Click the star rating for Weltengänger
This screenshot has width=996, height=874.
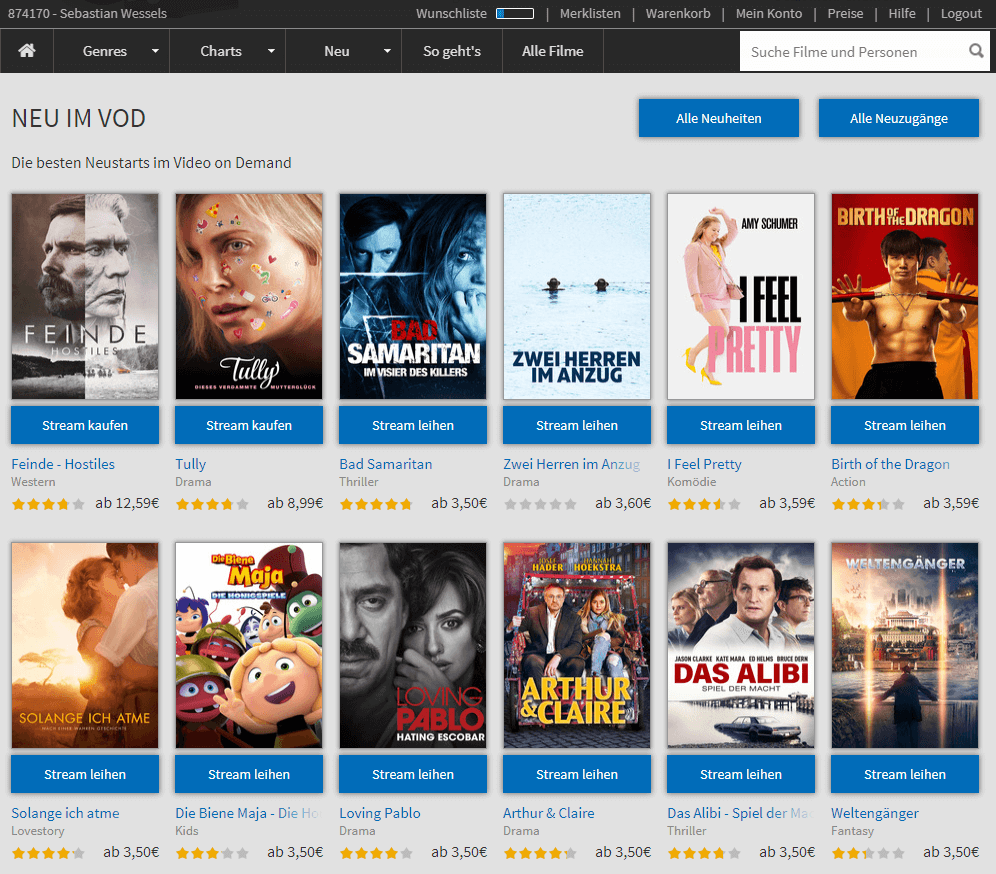(868, 853)
